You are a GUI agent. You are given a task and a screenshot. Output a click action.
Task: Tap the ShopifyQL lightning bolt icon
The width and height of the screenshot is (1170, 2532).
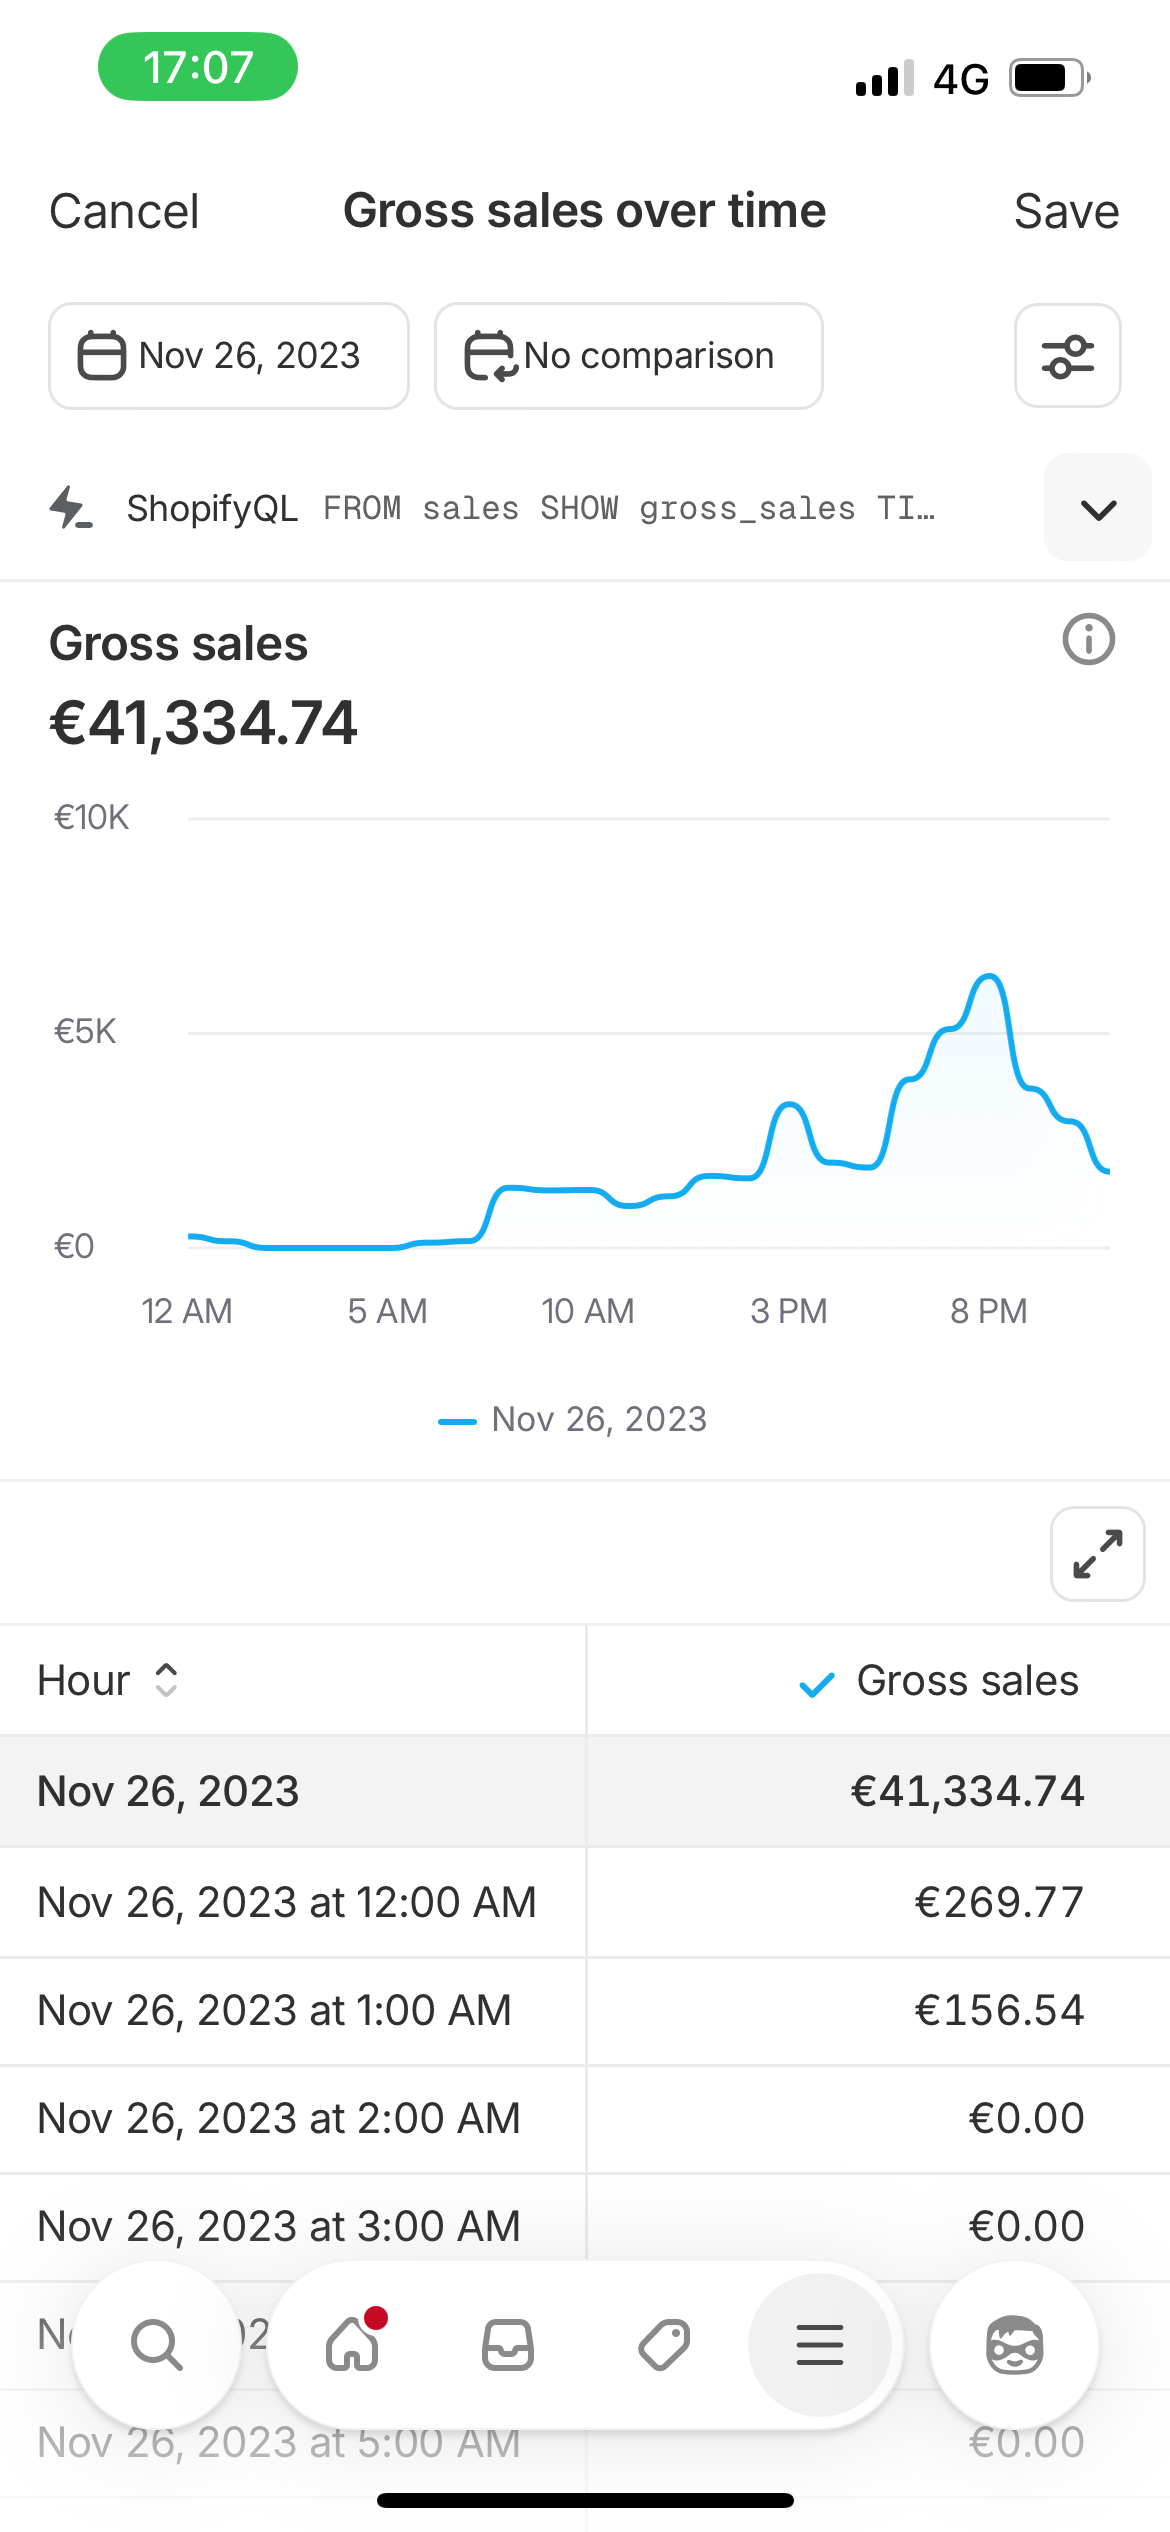click(70, 508)
